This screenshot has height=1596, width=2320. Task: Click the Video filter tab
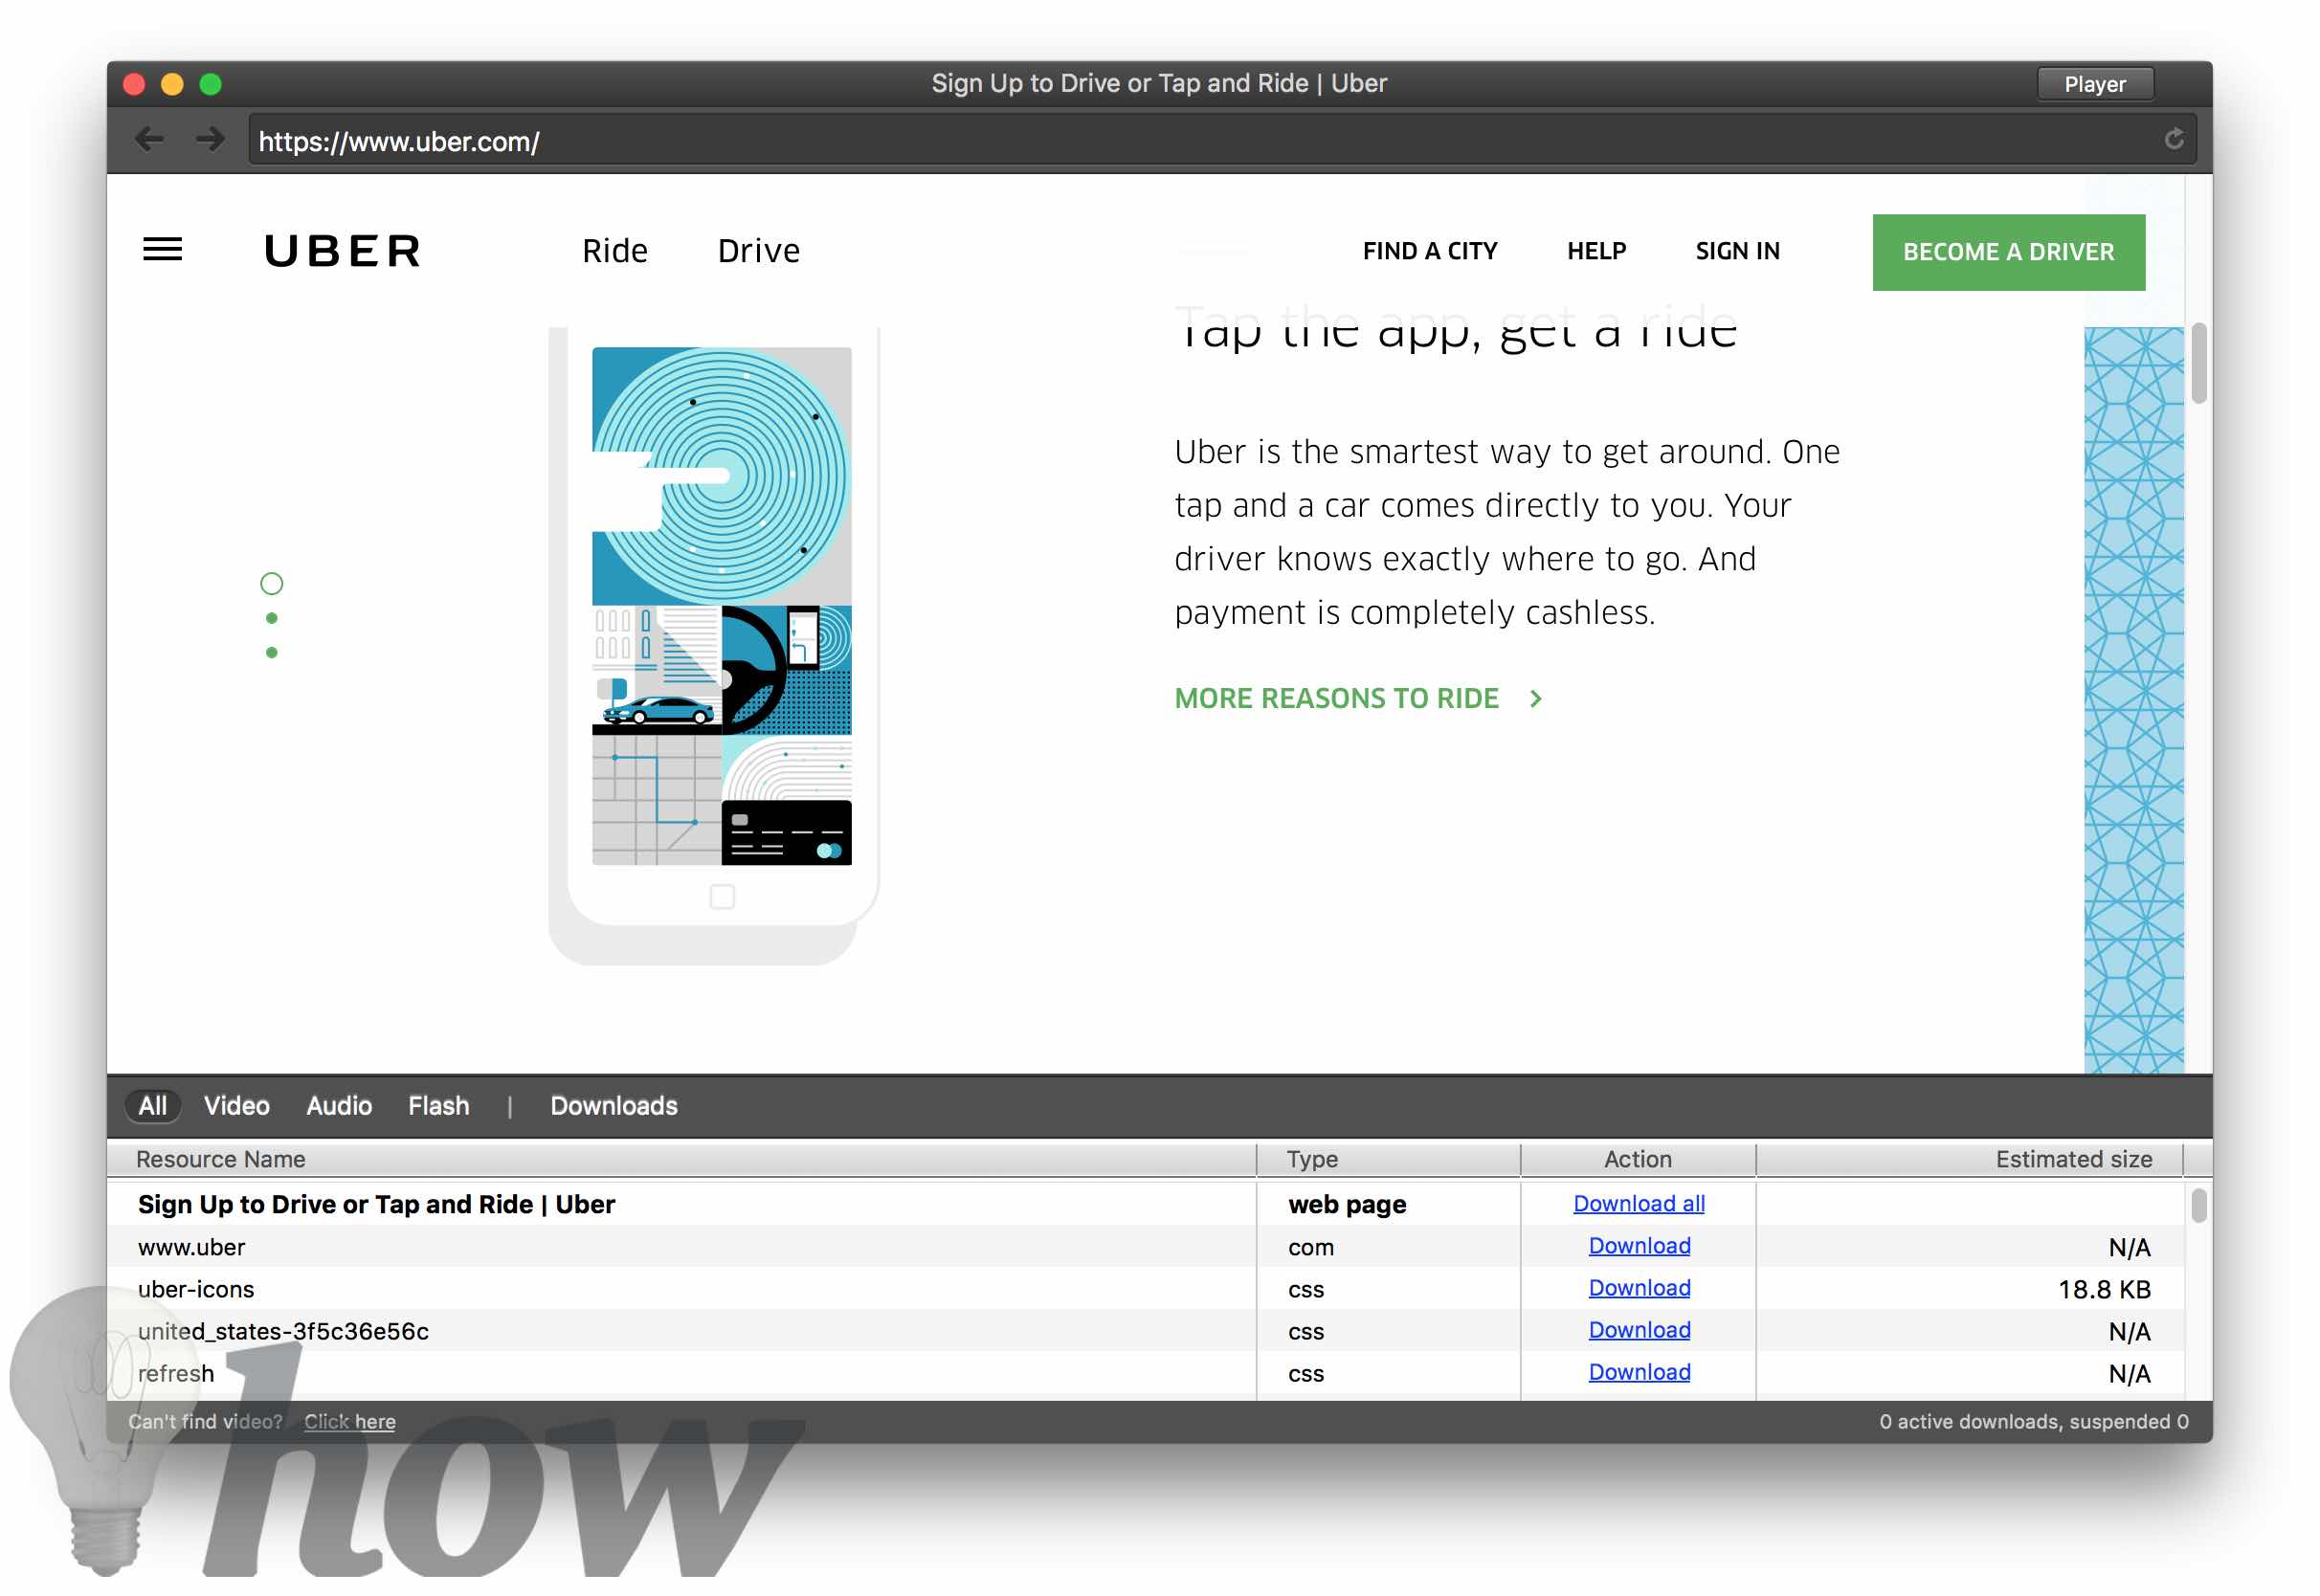click(236, 1104)
